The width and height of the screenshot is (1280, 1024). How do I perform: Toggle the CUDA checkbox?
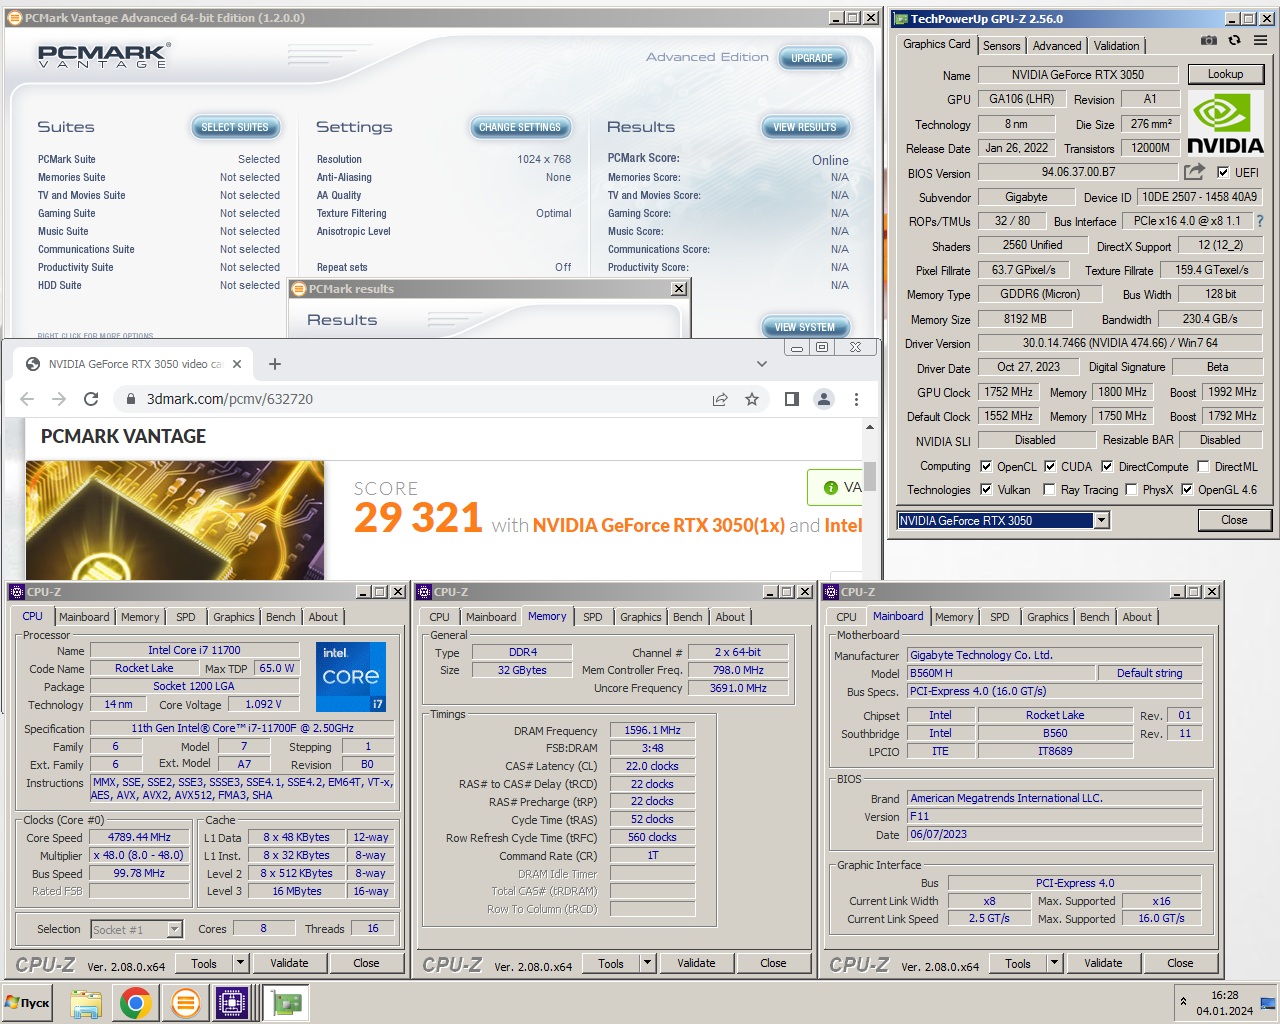pos(1050,466)
